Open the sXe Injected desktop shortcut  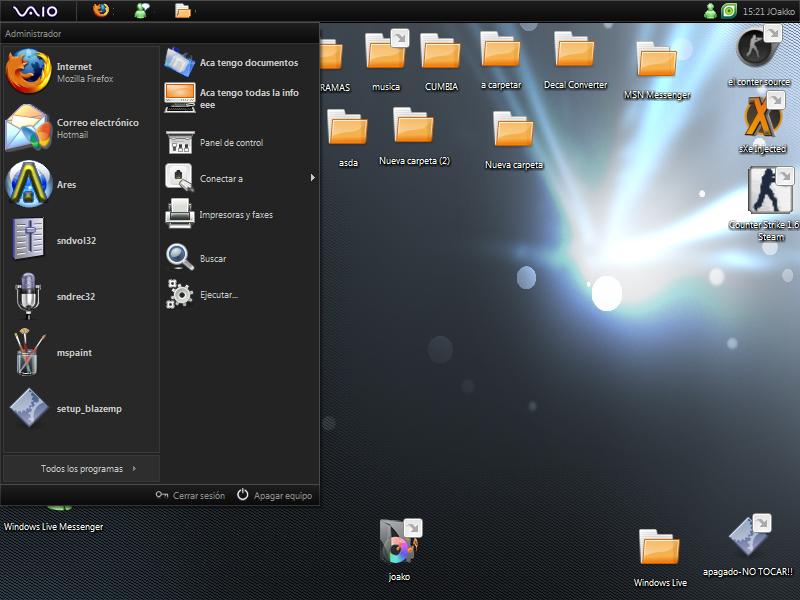coord(763,118)
